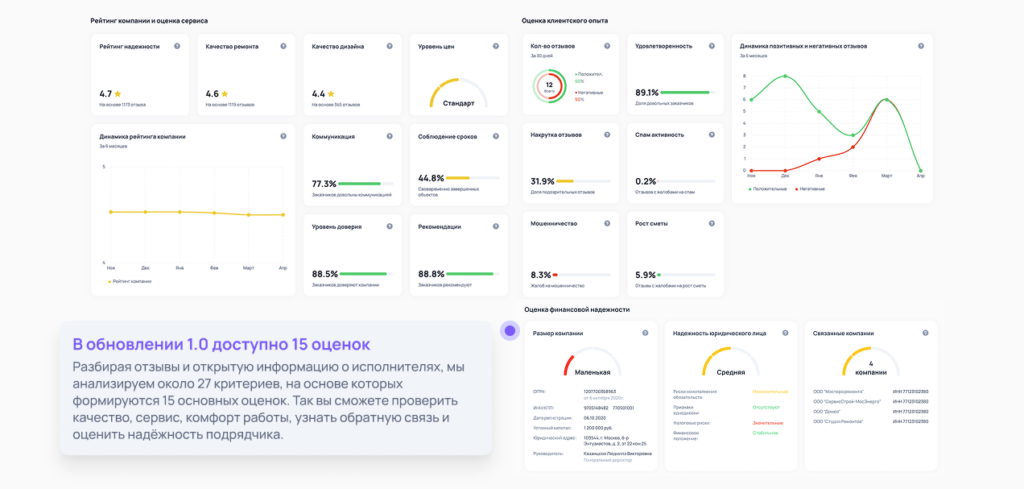Click the star next to rating 4.6
The height and width of the screenshot is (489, 1024).
(x=225, y=94)
